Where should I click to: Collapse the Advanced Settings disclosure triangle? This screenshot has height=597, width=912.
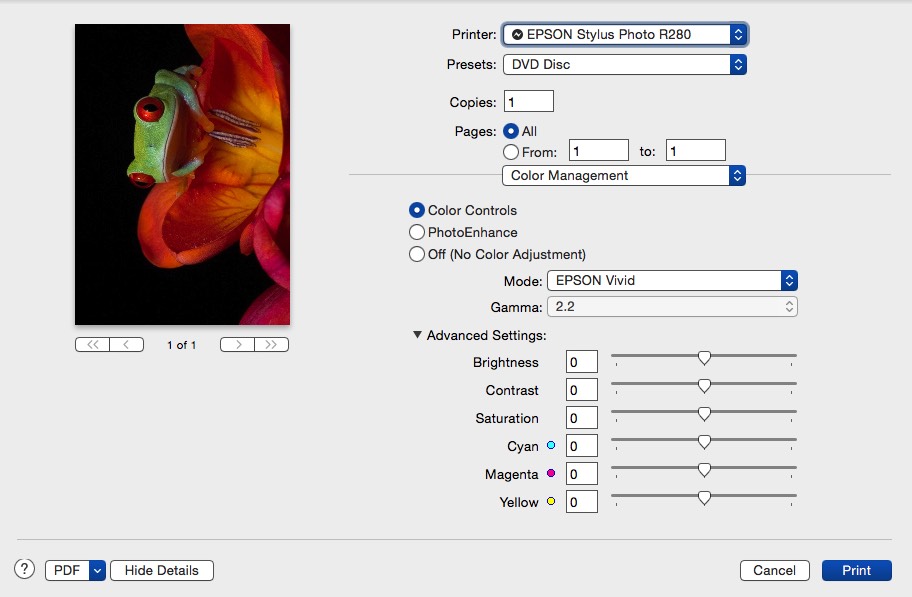coord(417,336)
